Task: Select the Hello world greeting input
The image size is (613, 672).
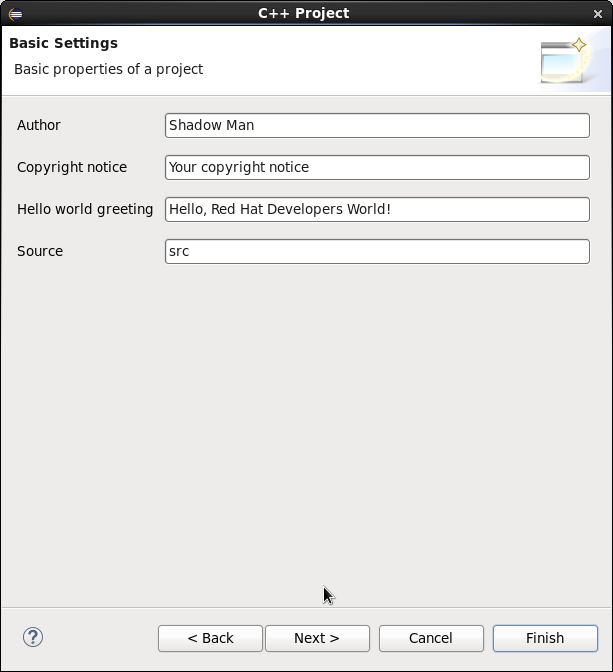Action: [x=377, y=209]
